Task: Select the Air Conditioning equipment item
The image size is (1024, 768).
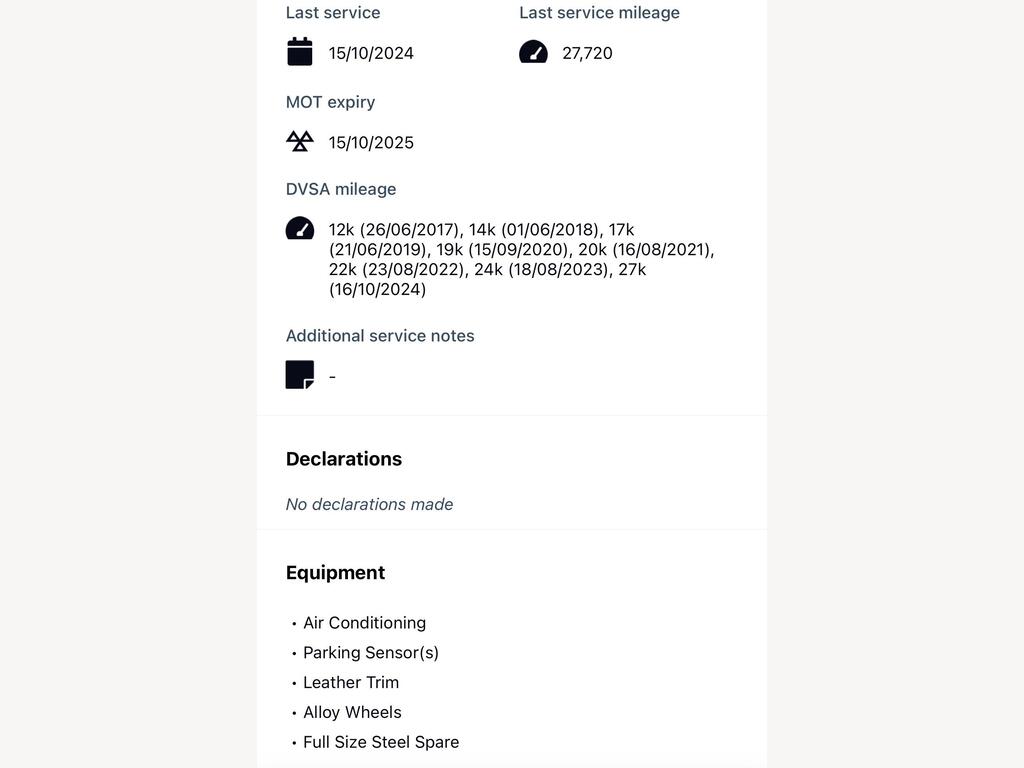Action: pyautogui.click(x=364, y=623)
